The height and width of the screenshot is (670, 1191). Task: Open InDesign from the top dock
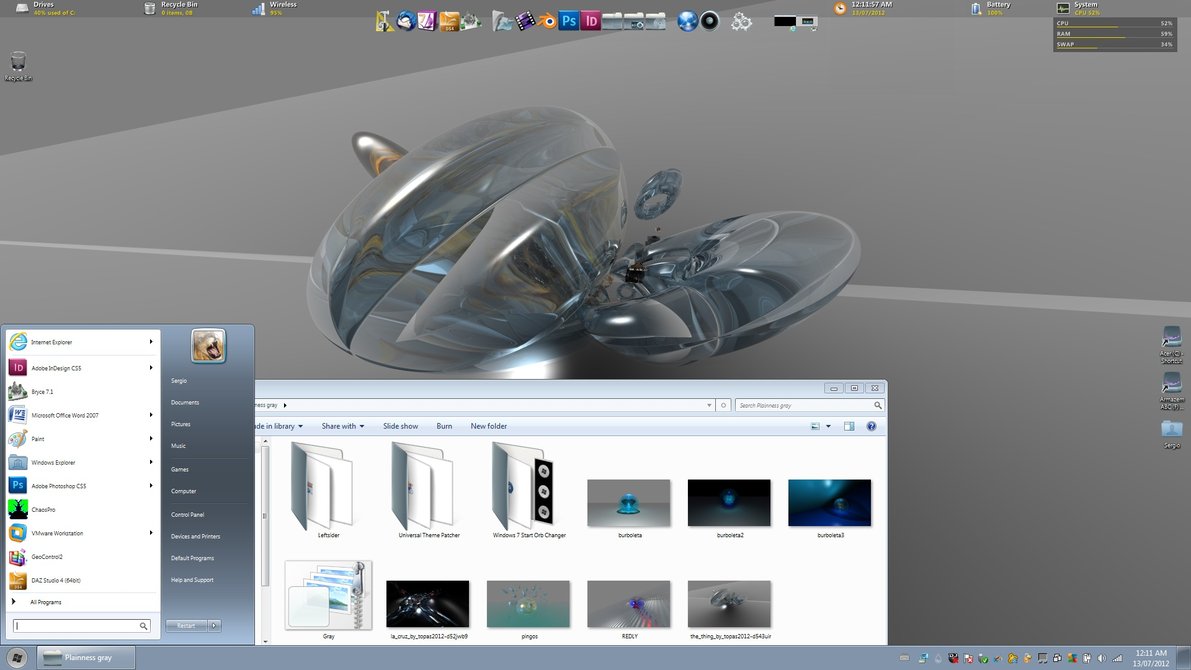591,20
